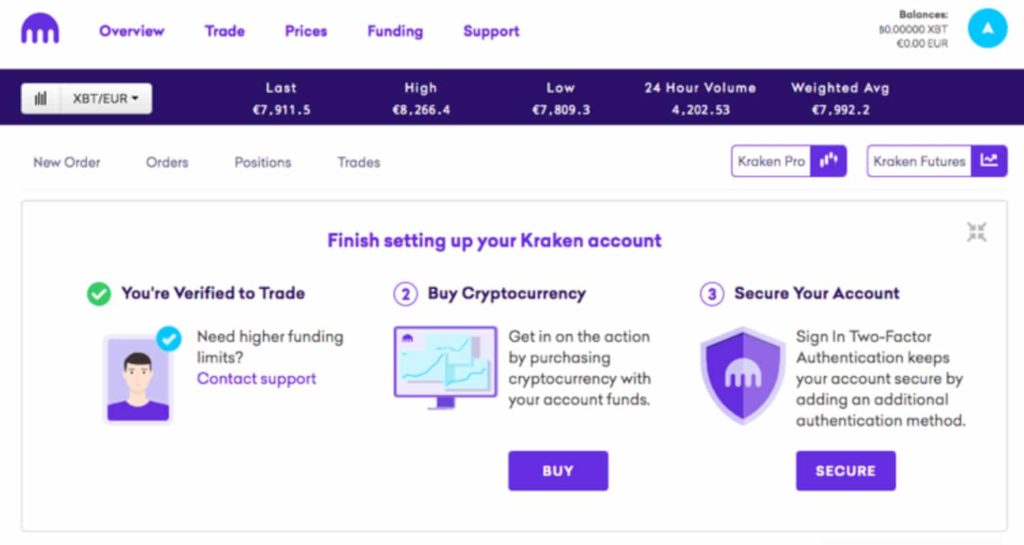Go to the Prices page
Viewport: 1024px width, 545px height.
point(306,31)
